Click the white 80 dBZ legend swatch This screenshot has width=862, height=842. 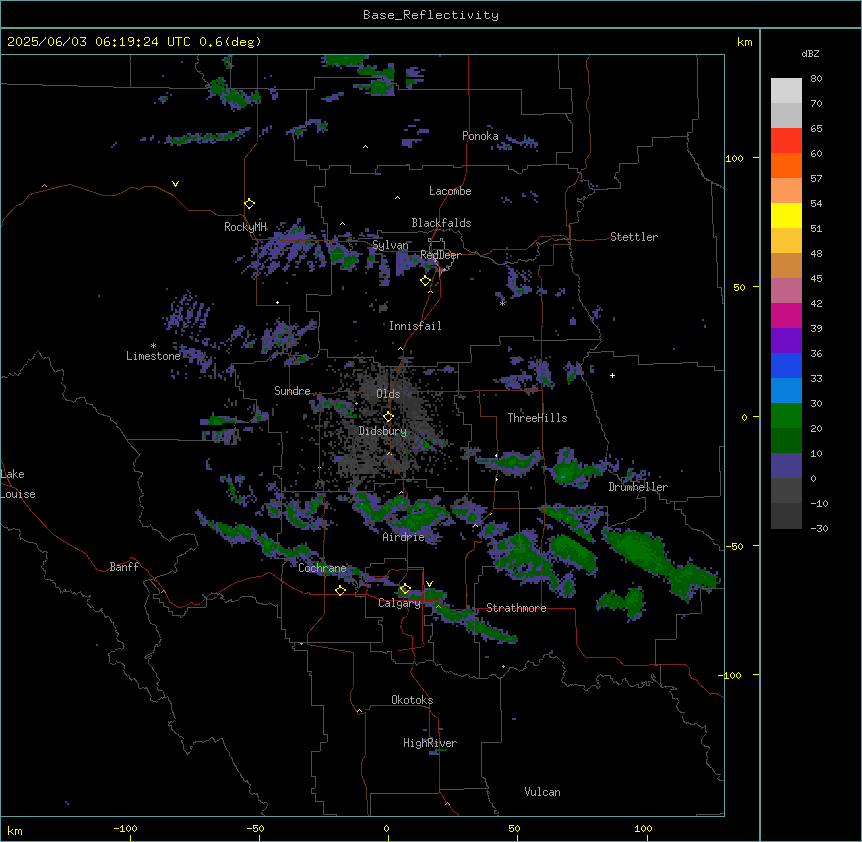[786, 91]
